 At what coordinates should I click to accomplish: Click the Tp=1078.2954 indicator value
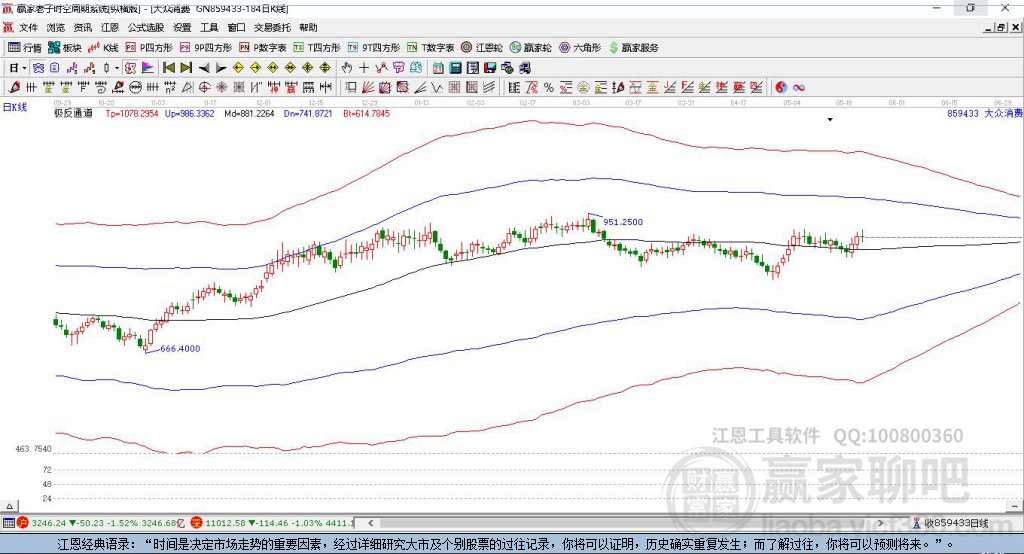[132, 114]
